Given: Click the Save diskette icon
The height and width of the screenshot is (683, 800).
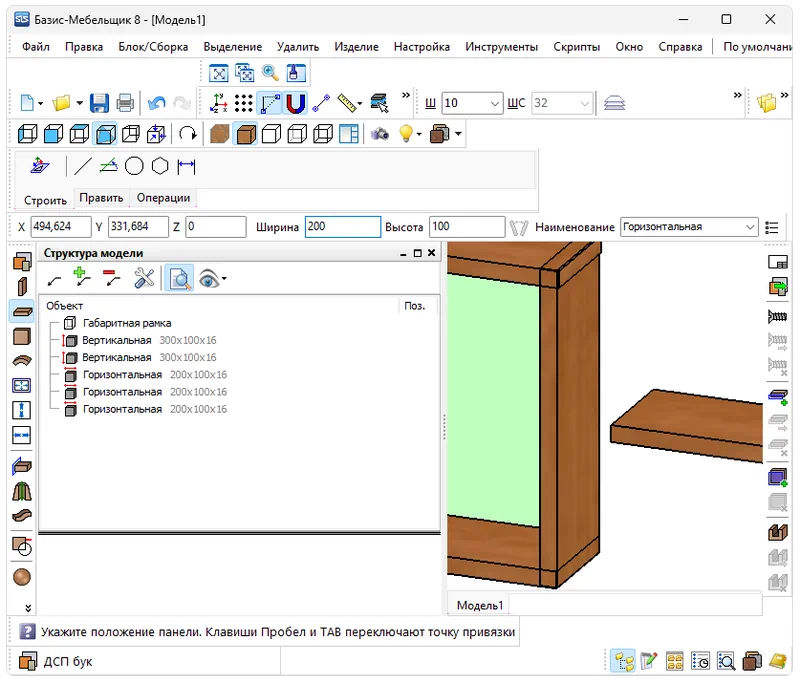Looking at the screenshot, I should [x=99, y=103].
